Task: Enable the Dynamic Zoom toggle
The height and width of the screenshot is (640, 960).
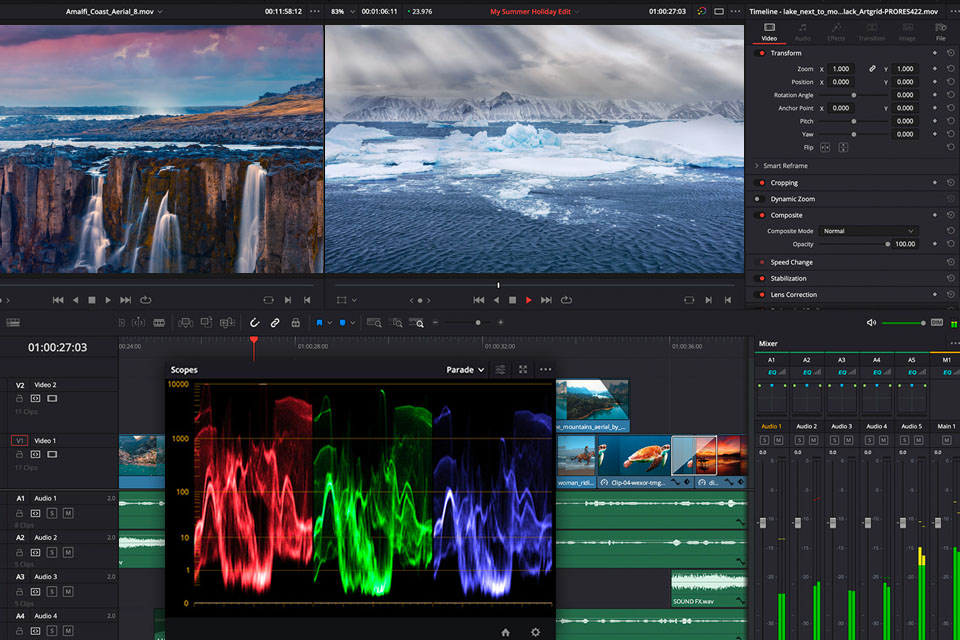Action: point(759,199)
